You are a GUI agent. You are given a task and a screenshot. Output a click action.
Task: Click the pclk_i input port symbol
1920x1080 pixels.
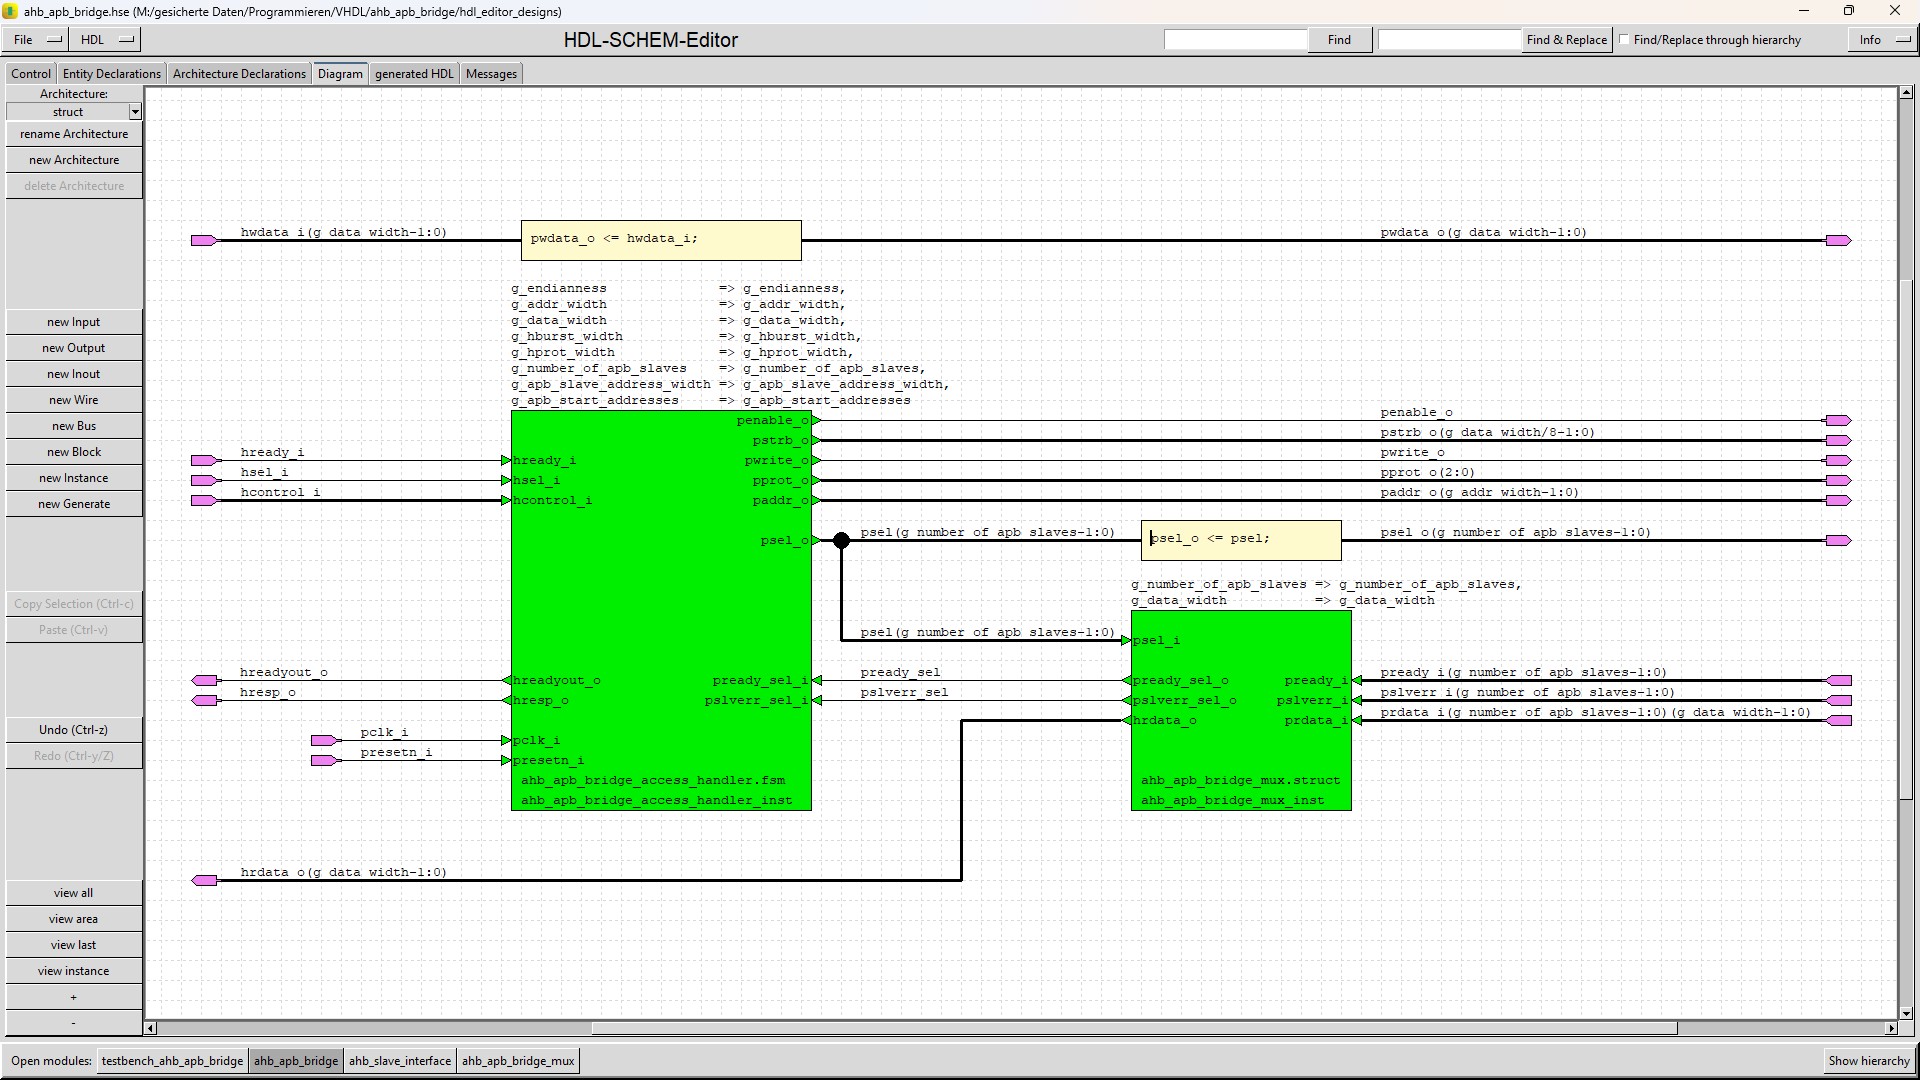point(323,741)
